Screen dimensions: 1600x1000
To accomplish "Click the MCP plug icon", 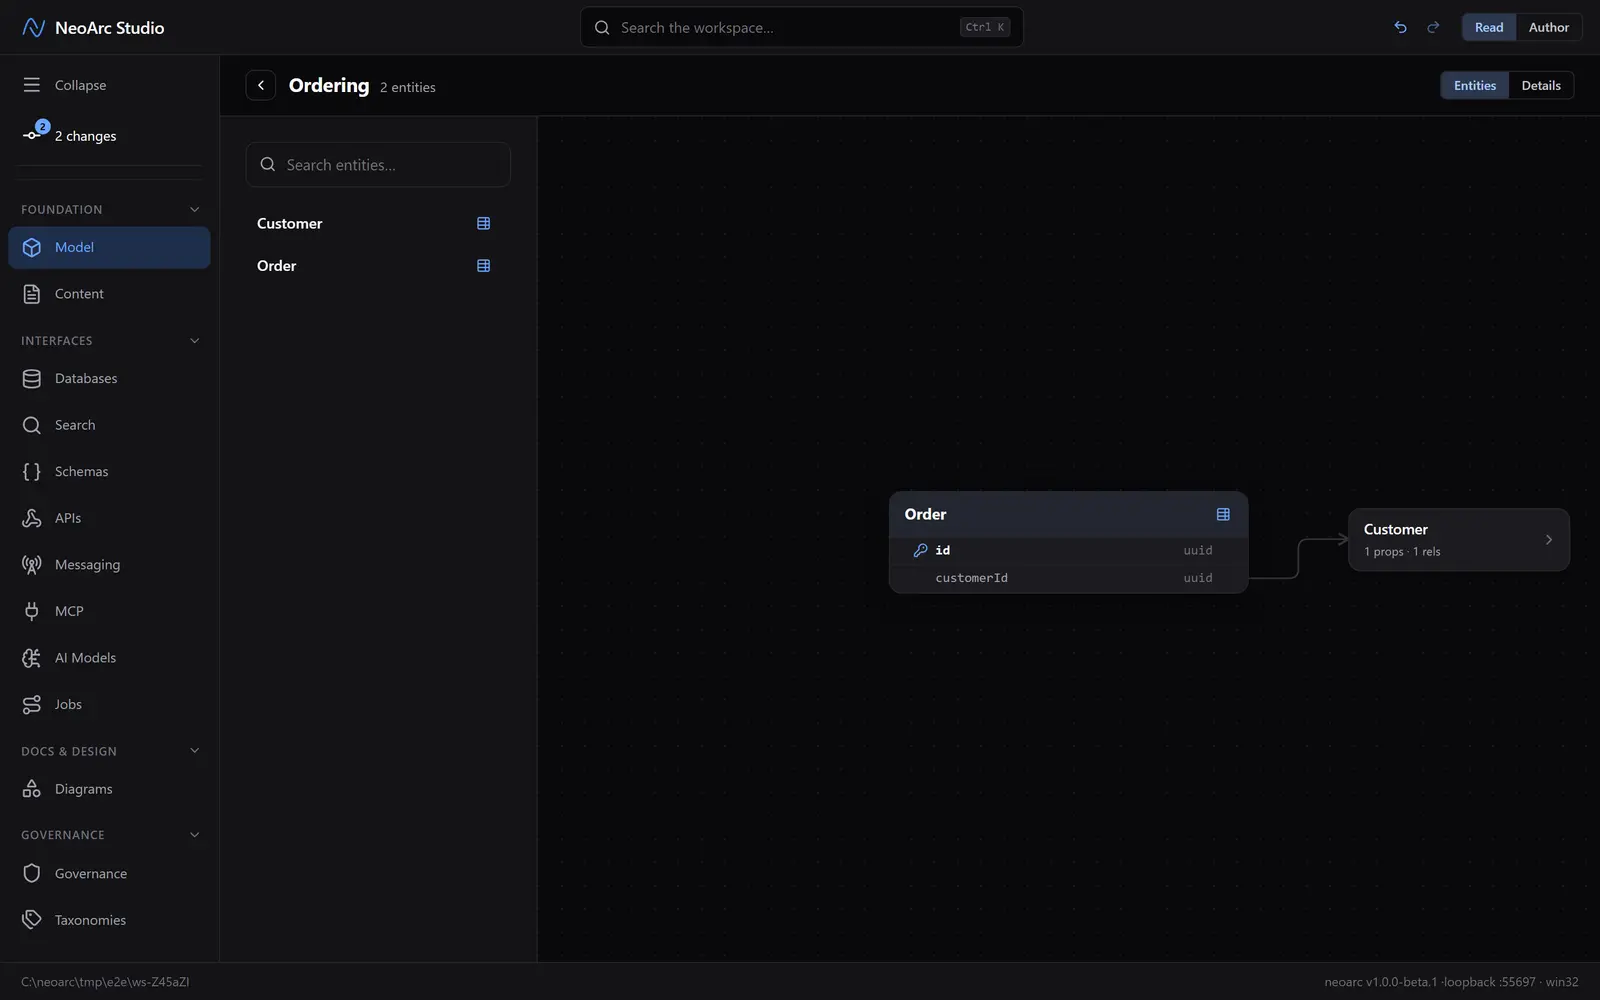I will pyautogui.click(x=32, y=611).
